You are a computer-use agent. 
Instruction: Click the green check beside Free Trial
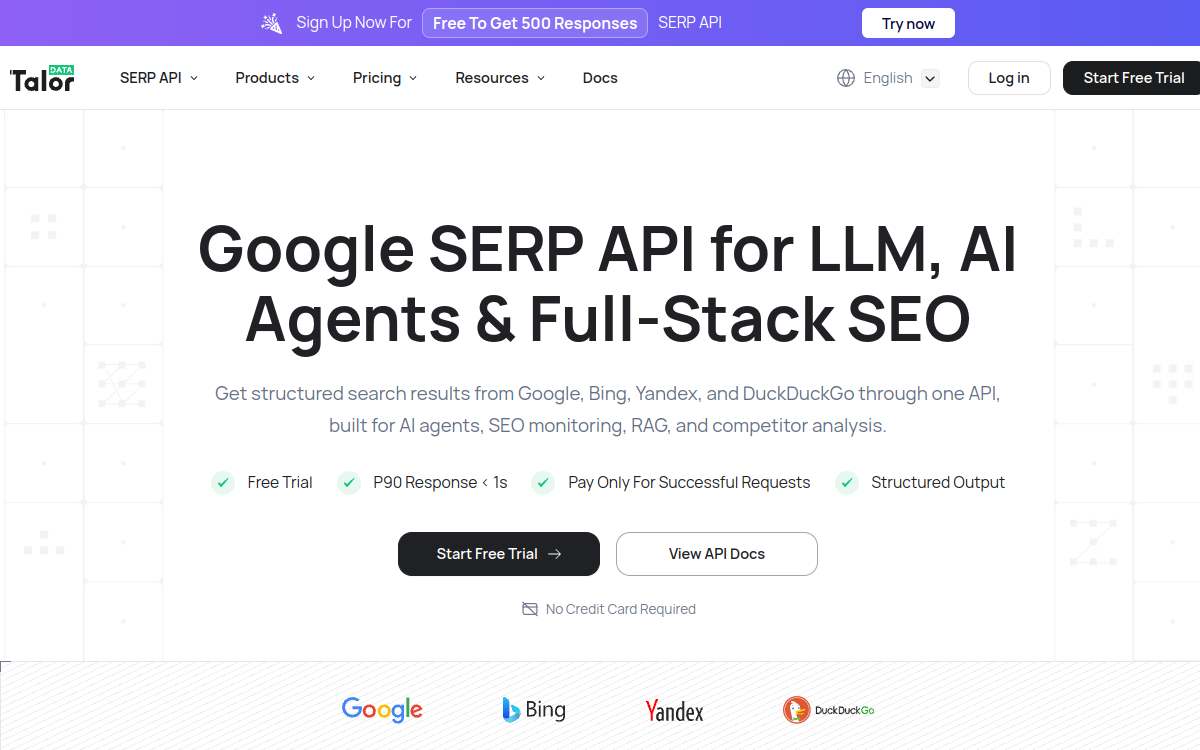point(222,483)
